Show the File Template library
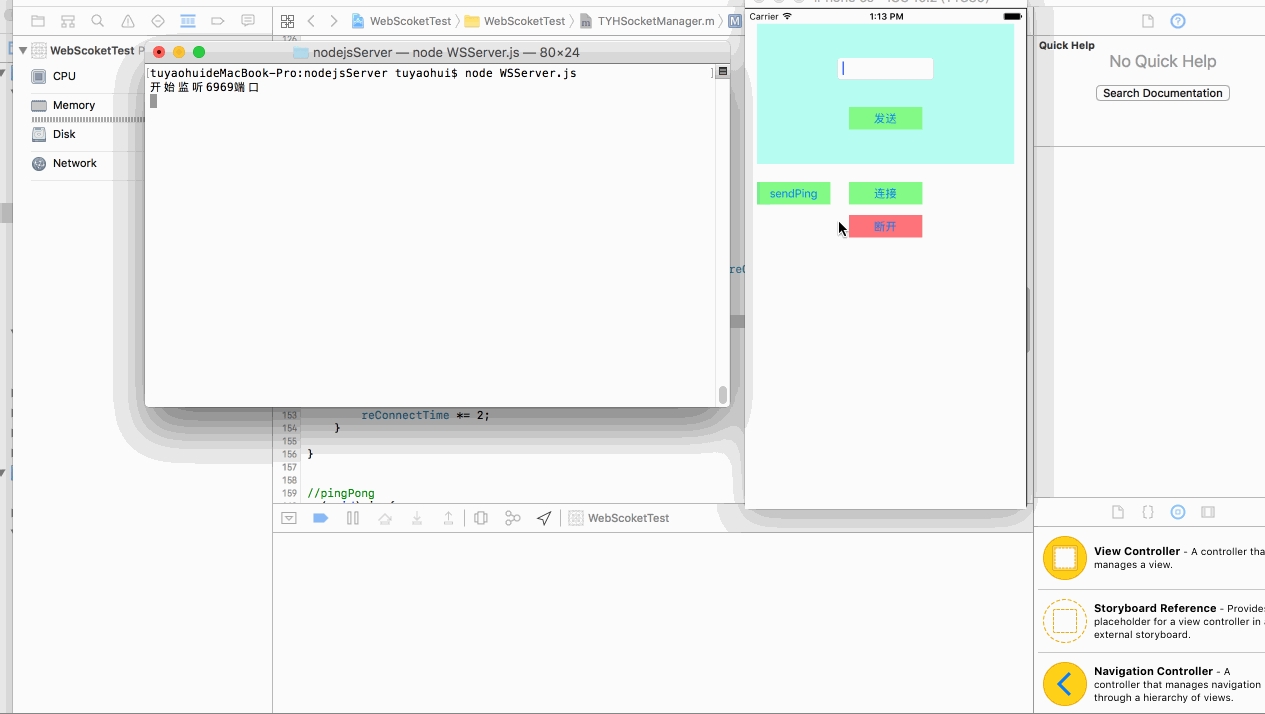1265x714 pixels. coord(1118,512)
